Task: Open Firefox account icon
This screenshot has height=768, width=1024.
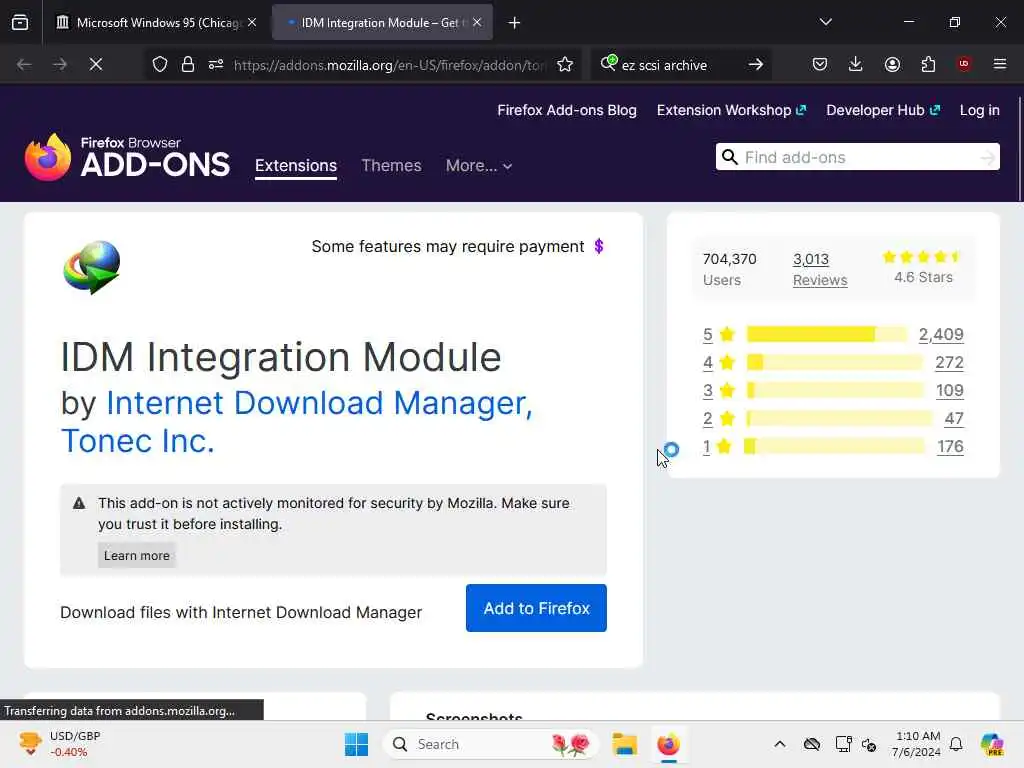Action: (893, 64)
